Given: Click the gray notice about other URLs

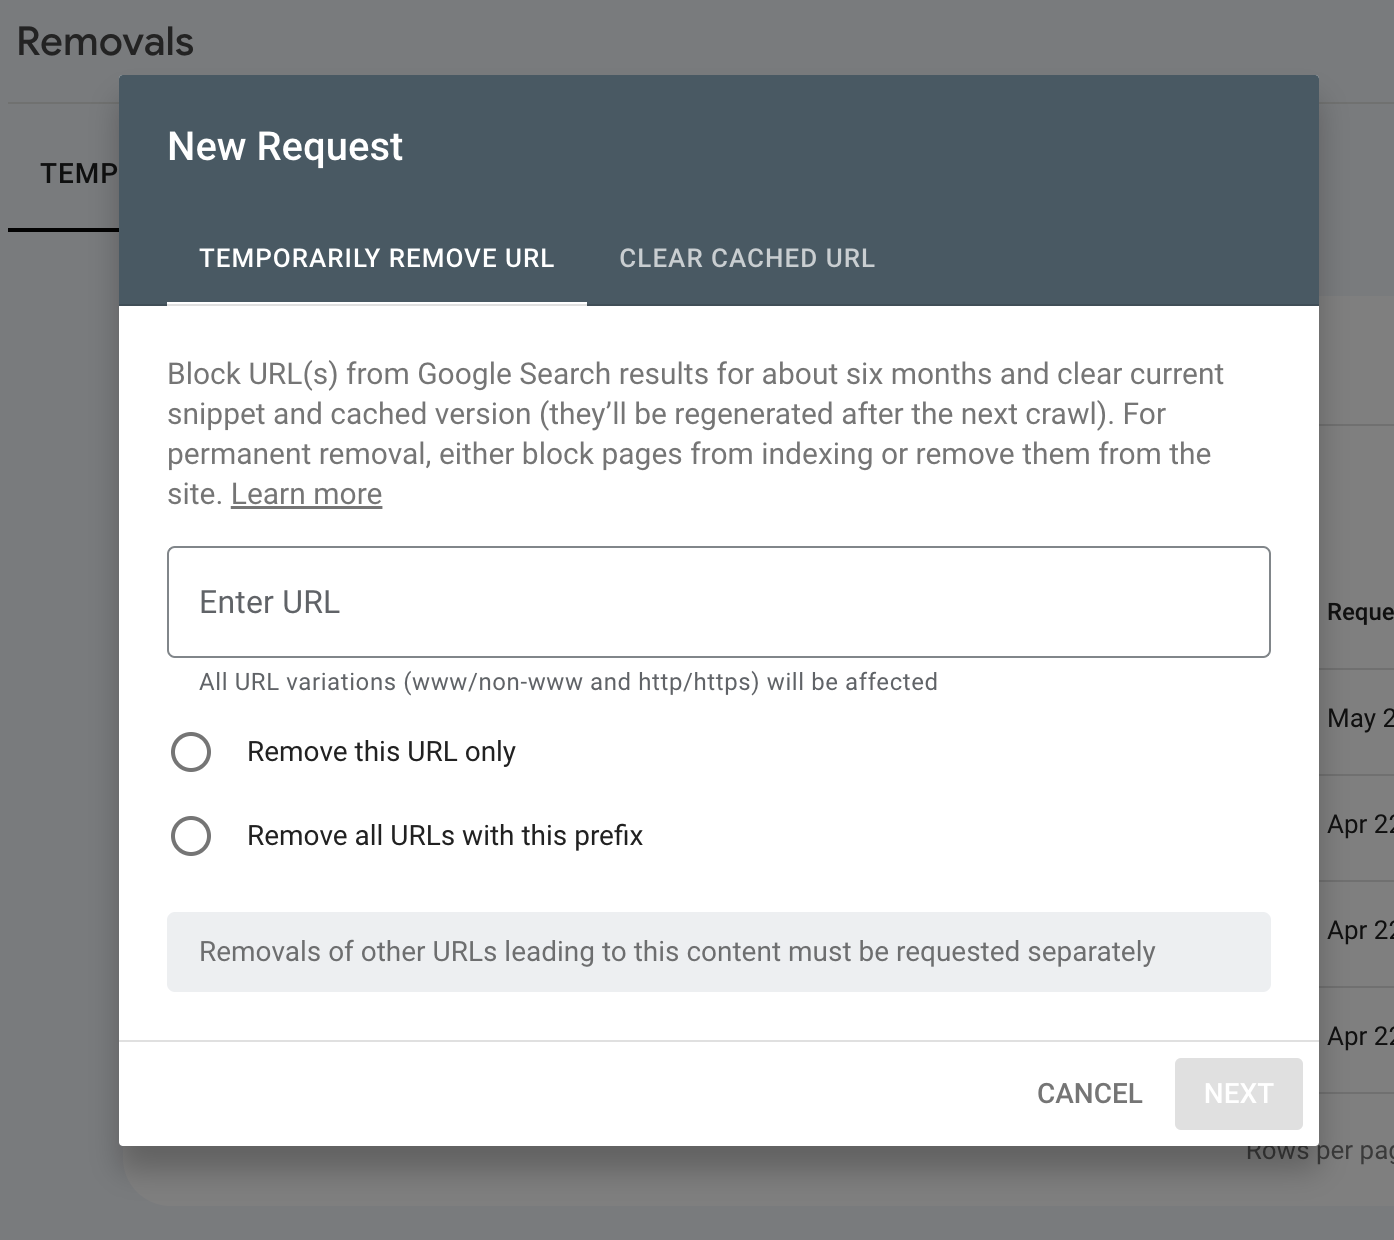Looking at the screenshot, I should [x=718, y=952].
